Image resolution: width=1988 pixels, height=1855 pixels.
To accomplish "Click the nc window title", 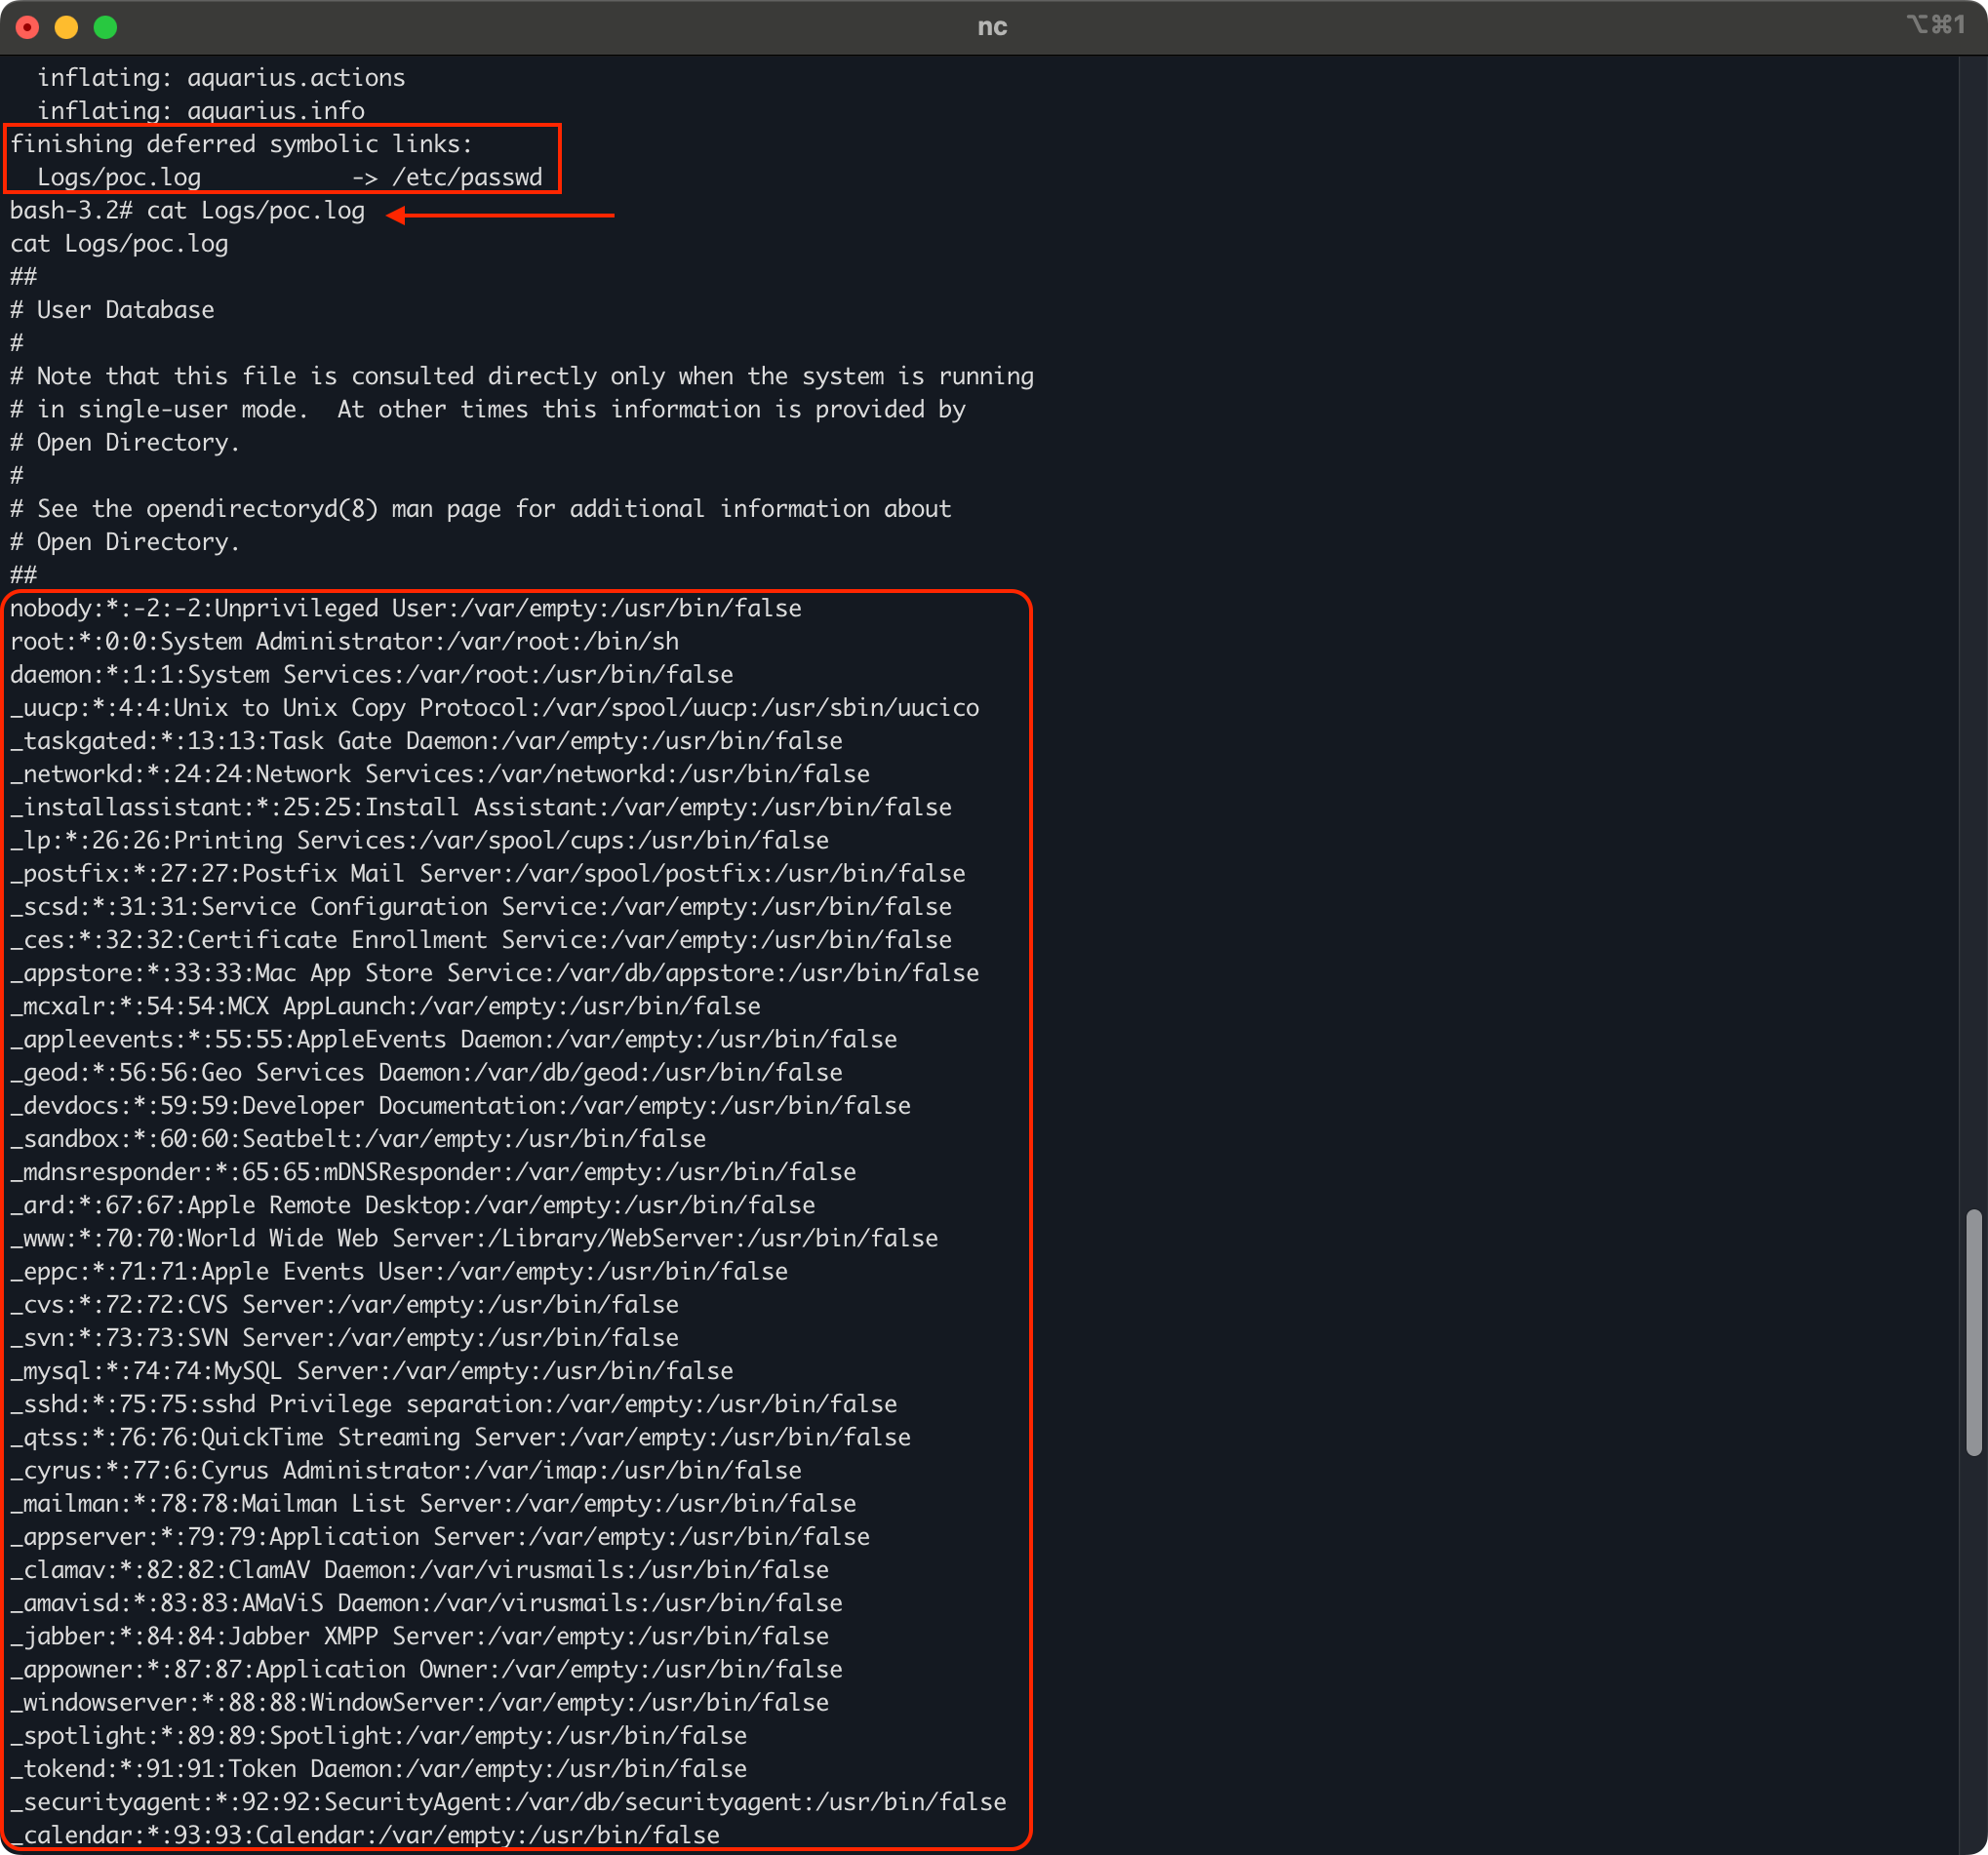I will click(992, 27).
